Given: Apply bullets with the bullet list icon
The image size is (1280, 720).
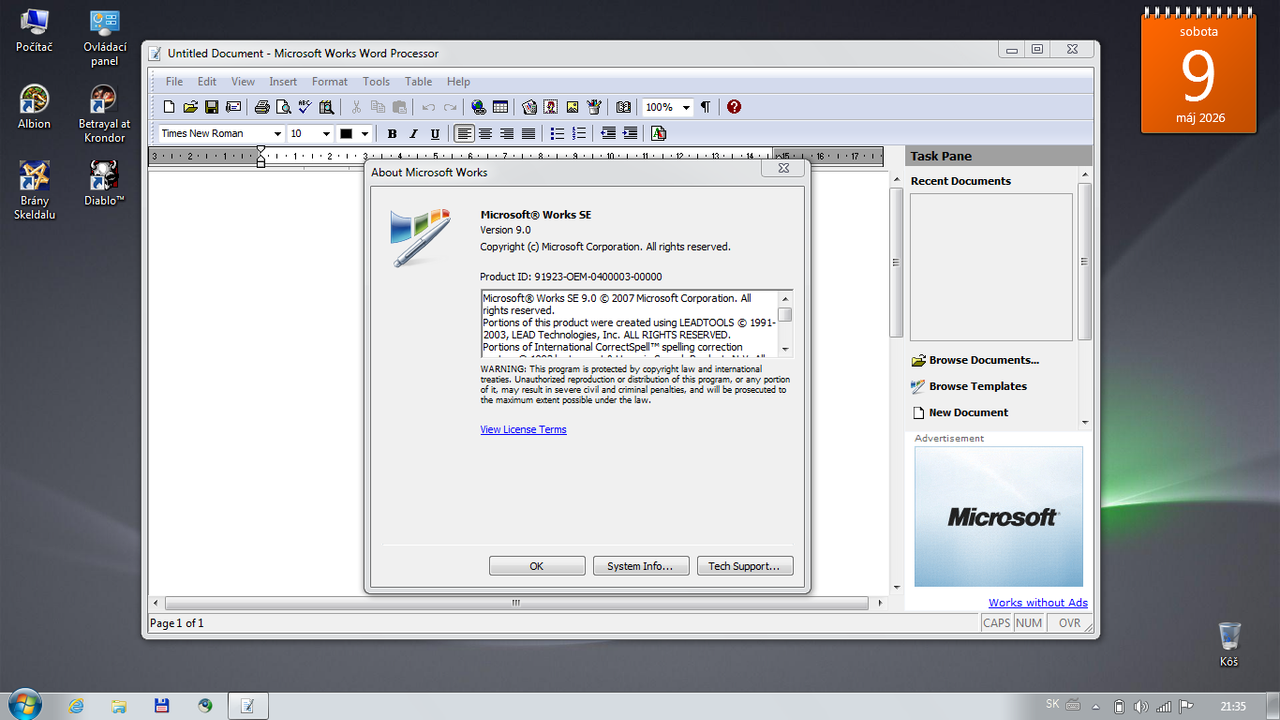Looking at the screenshot, I should 557,133.
